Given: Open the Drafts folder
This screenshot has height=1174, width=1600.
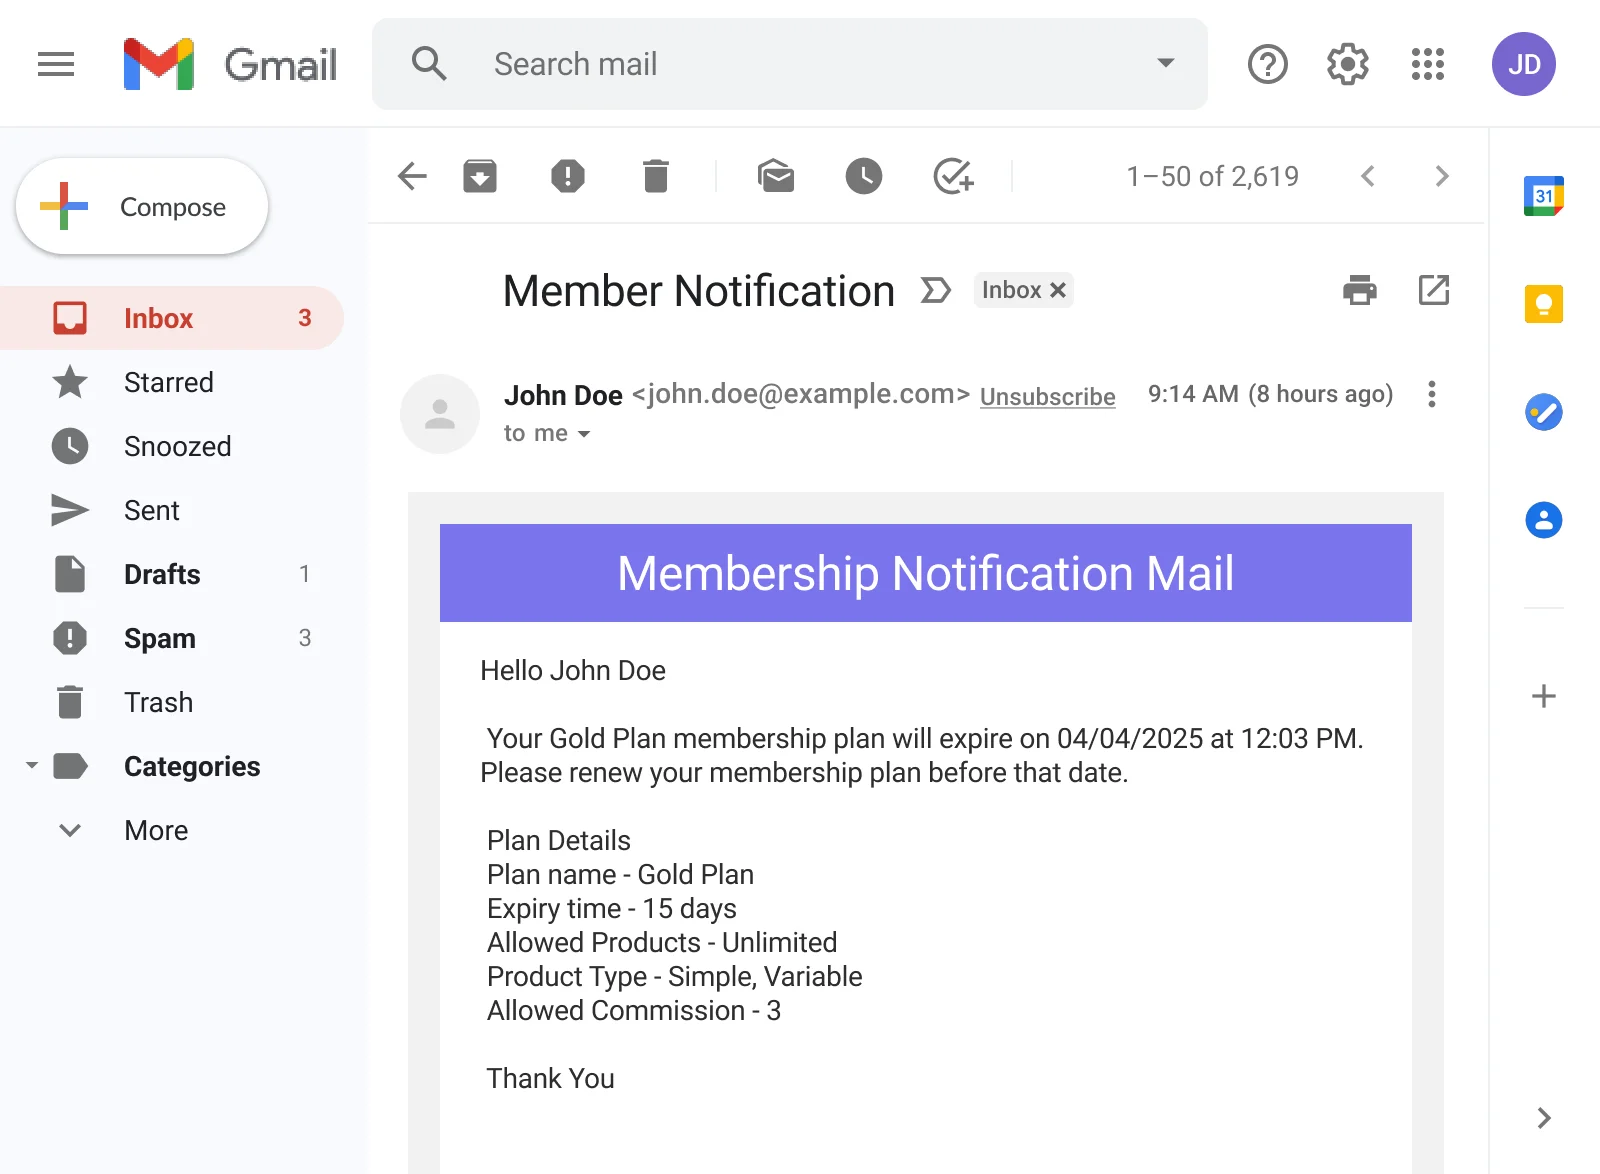Looking at the screenshot, I should click(x=162, y=574).
